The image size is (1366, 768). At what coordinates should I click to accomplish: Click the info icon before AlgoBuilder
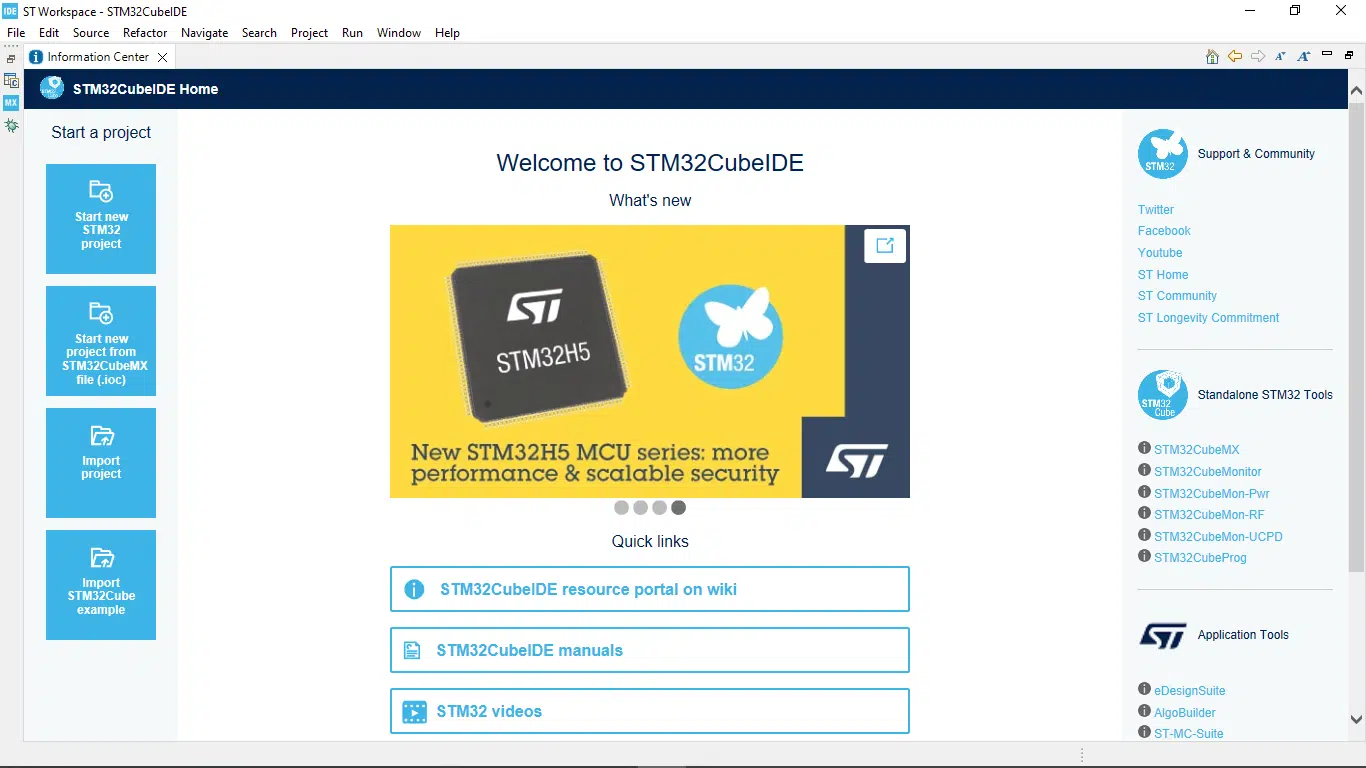tap(1144, 711)
